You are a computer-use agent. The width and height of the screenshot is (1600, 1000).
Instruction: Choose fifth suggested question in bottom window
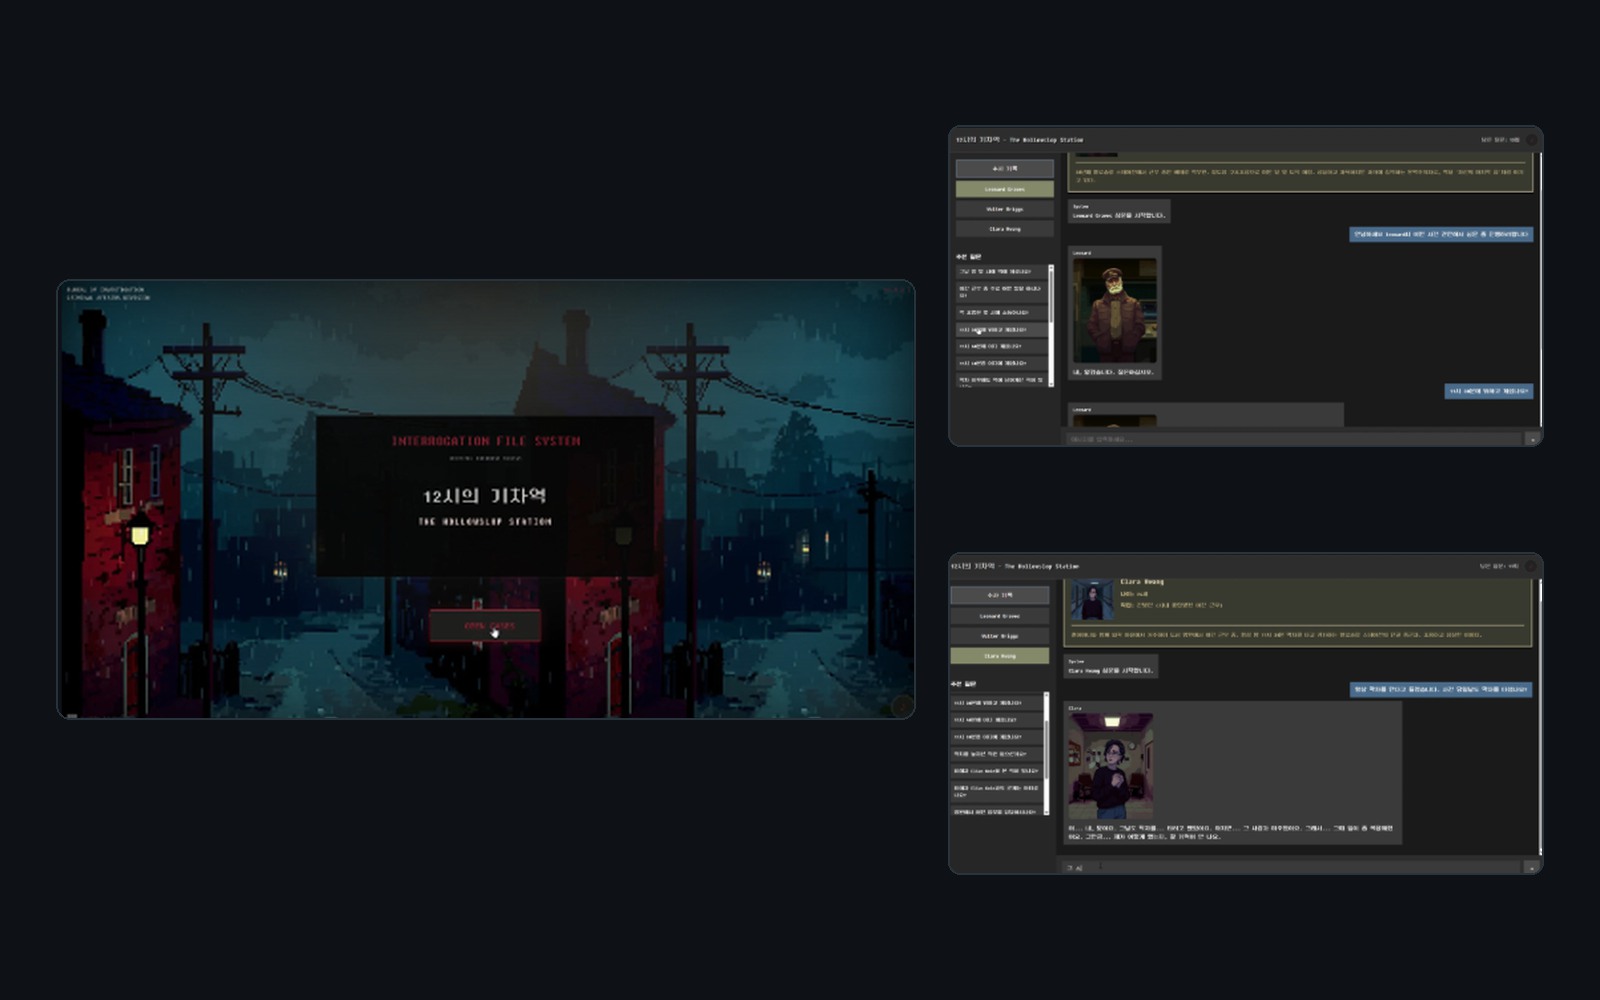click(x=996, y=771)
